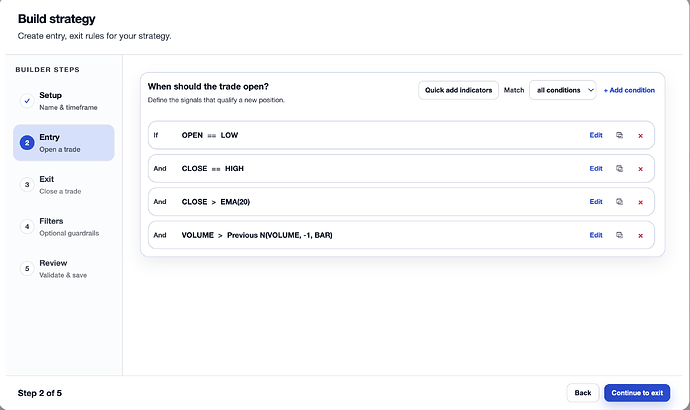This screenshot has width=690, height=410.
Task: Delete the OPEN == LOW condition
Action: pos(641,135)
